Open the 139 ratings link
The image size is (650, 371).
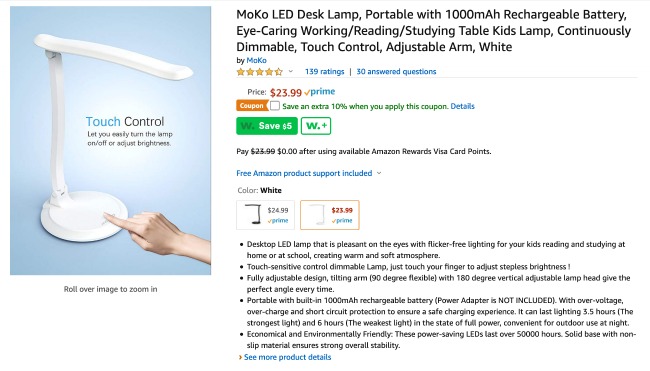coord(325,71)
